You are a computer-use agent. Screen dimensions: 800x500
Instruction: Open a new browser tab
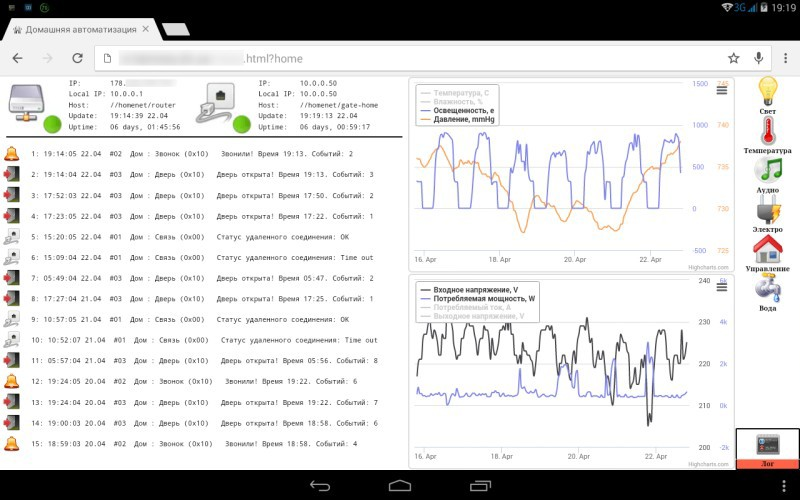coord(176,30)
